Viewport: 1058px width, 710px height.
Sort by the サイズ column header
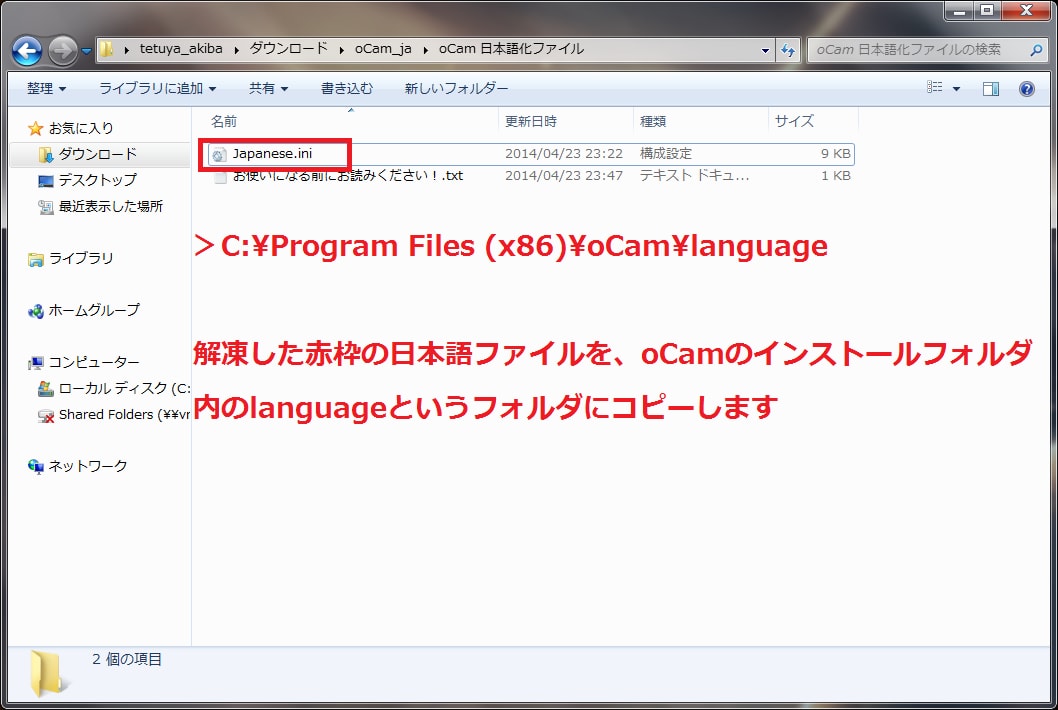(813, 121)
